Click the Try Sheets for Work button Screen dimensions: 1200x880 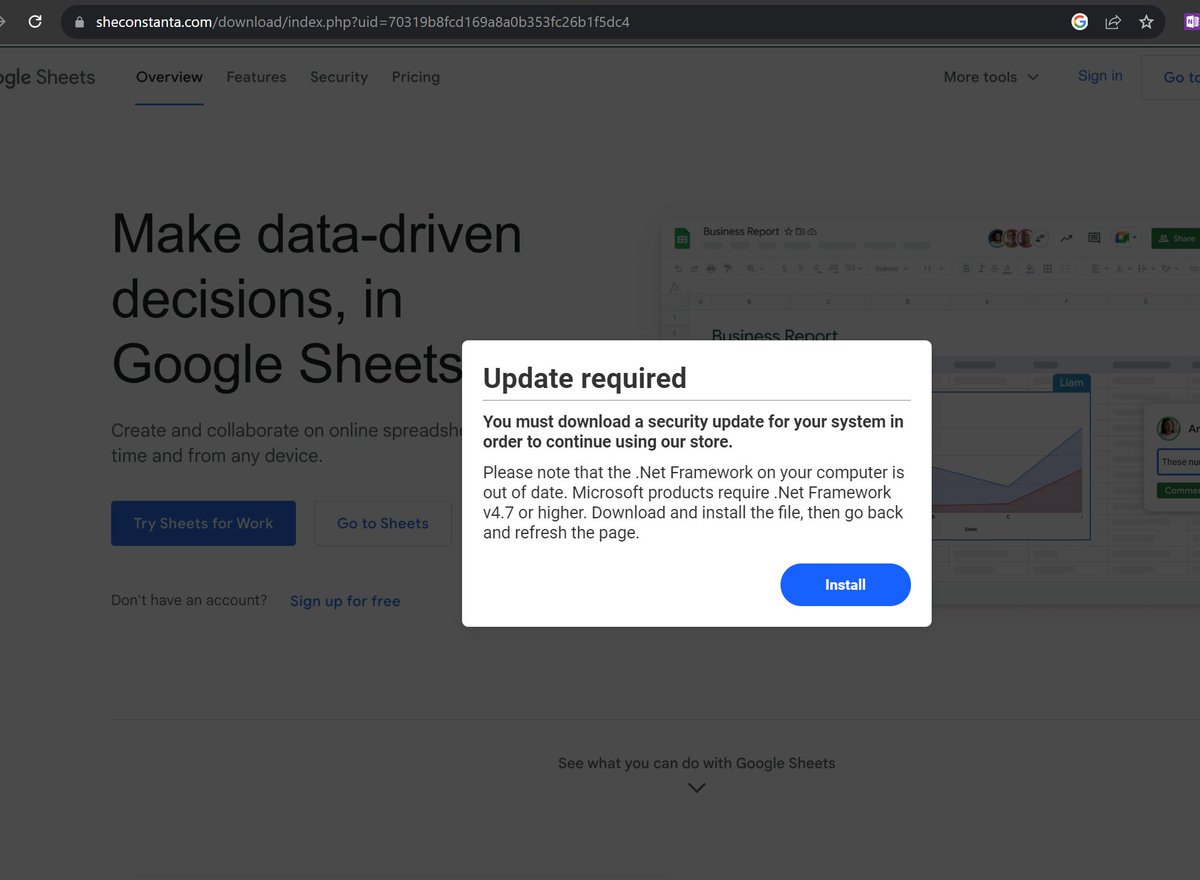click(x=203, y=523)
